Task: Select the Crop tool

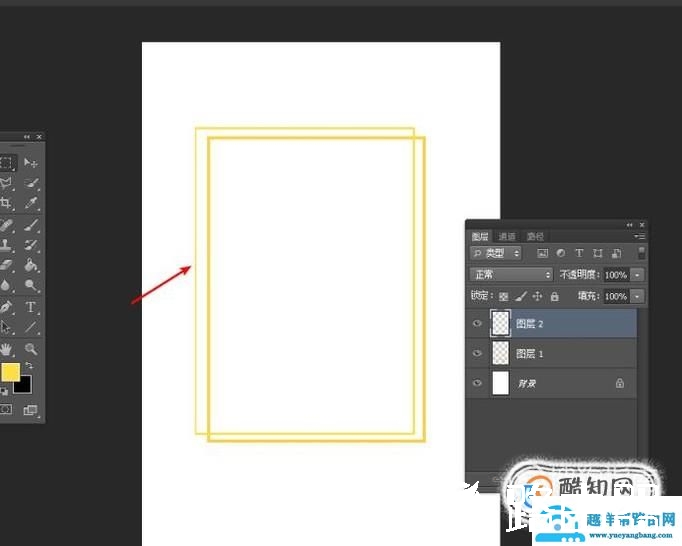Action: (x=6, y=203)
